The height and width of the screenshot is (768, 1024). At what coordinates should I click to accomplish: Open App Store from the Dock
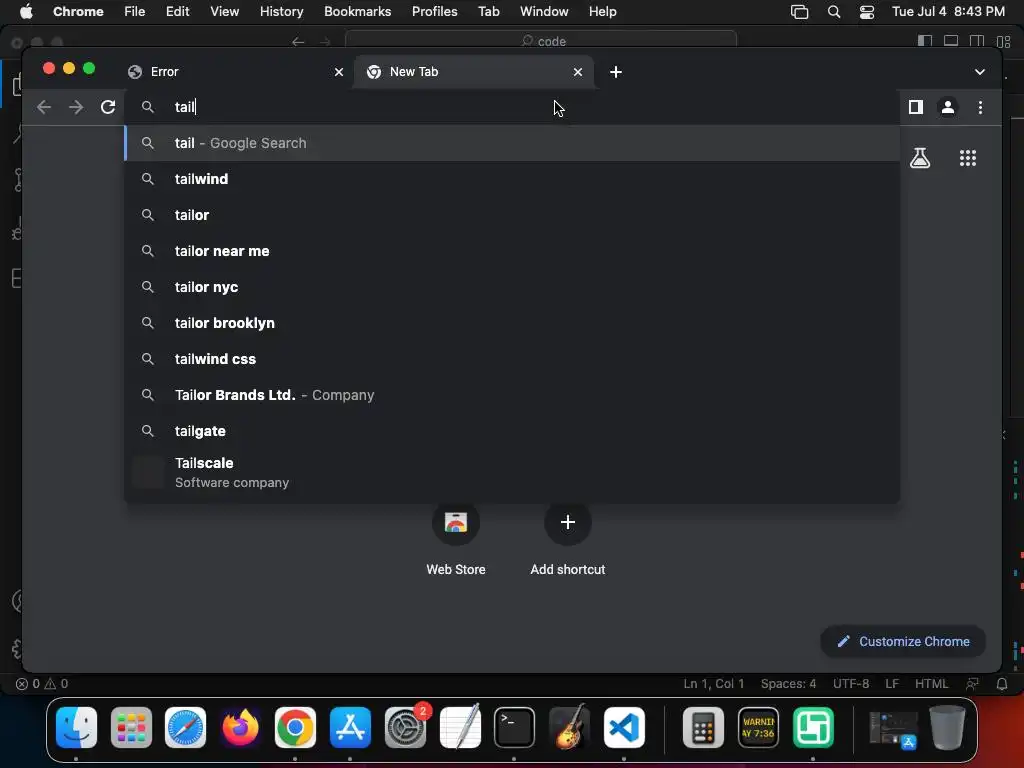click(350, 727)
